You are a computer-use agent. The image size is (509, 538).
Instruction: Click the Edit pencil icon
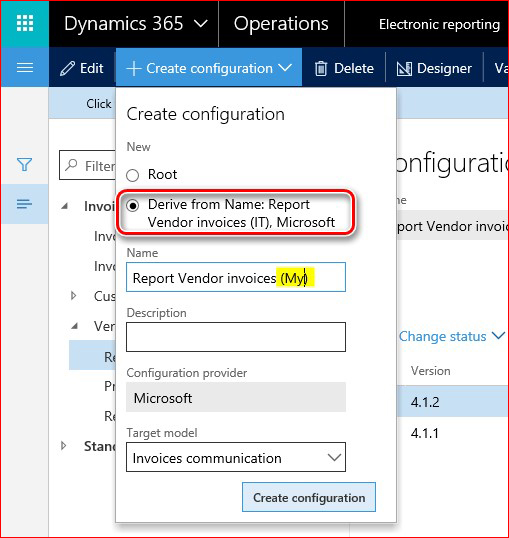tap(67, 68)
